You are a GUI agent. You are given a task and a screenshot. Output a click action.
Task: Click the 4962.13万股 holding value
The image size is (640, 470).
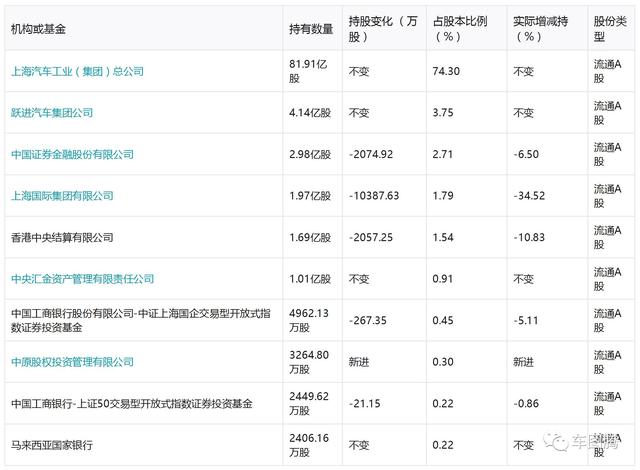(309, 320)
